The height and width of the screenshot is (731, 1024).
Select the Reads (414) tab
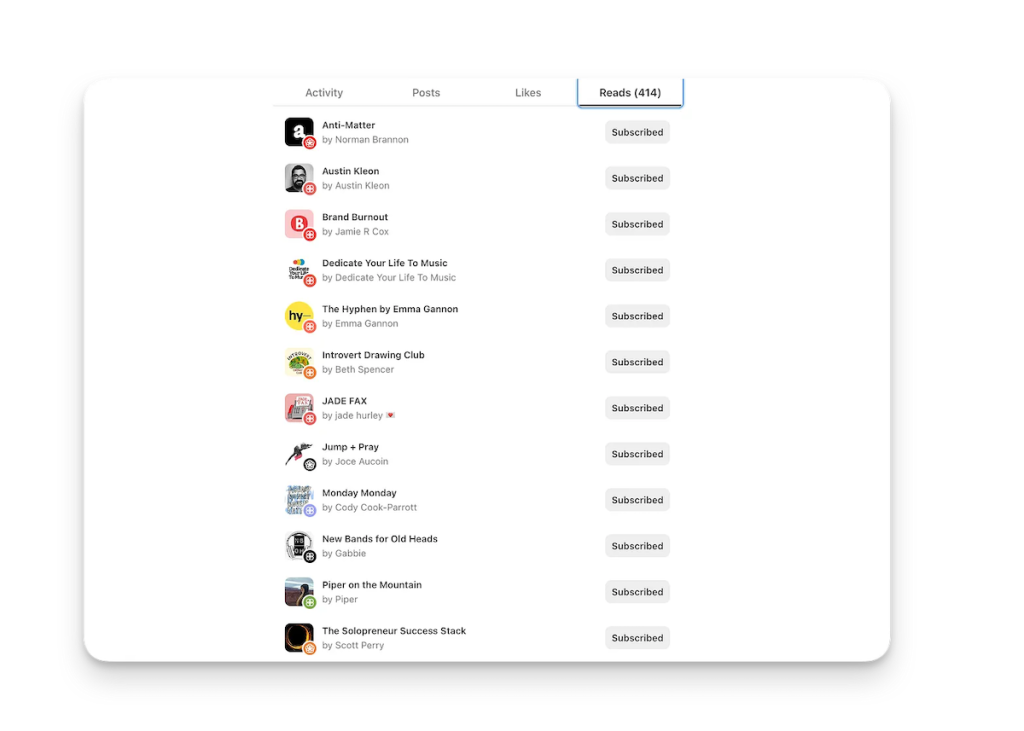[630, 93]
